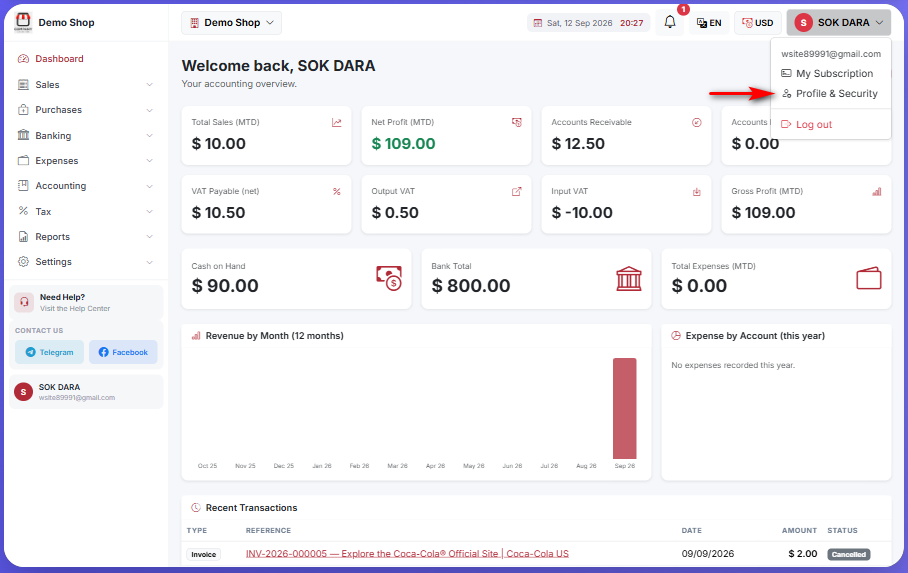Viewport: 908px width, 573px height.
Task: Open the notifications bell icon
Action: pyautogui.click(x=669, y=23)
